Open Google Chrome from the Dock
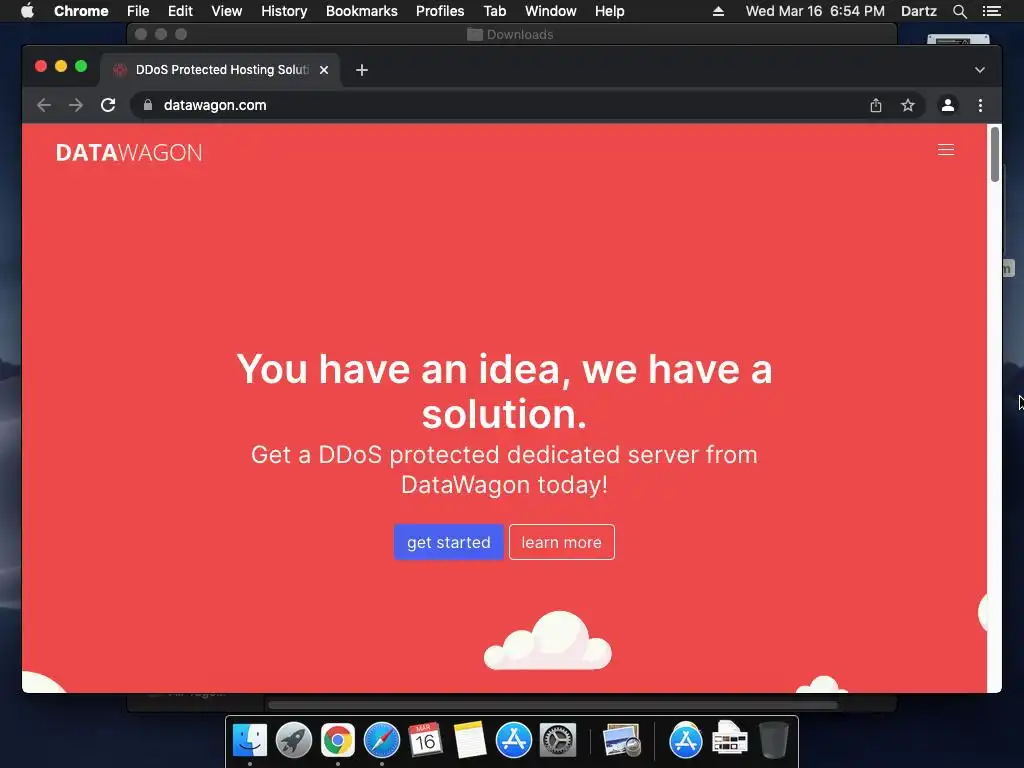 tap(338, 741)
